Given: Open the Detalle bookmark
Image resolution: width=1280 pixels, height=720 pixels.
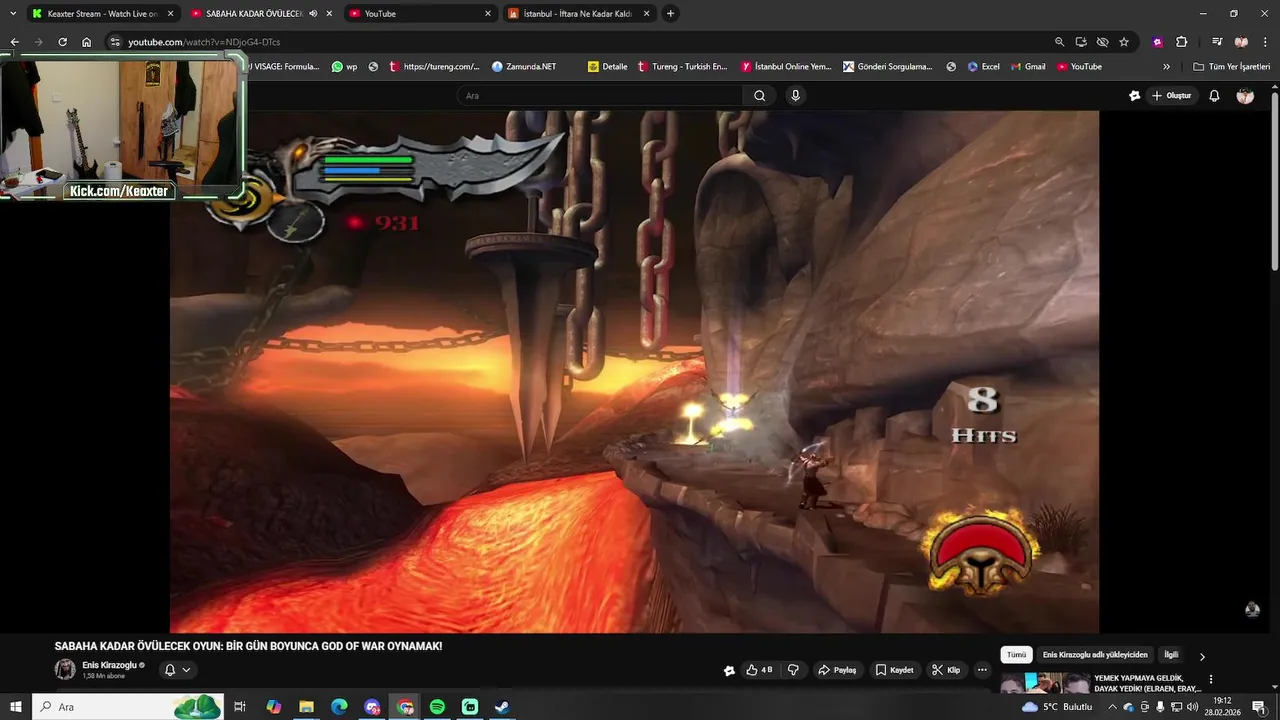Looking at the screenshot, I should click(608, 67).
